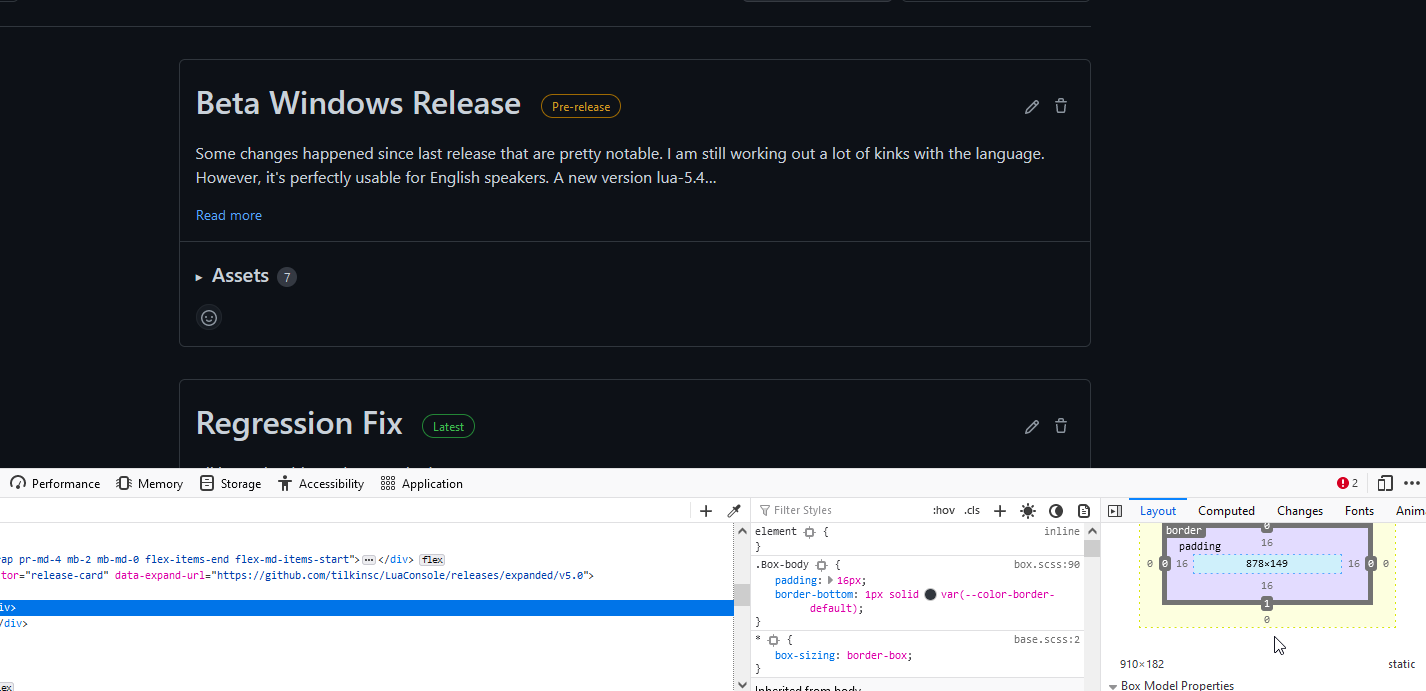Toggle Responsive Design Mode icon

1385,483
